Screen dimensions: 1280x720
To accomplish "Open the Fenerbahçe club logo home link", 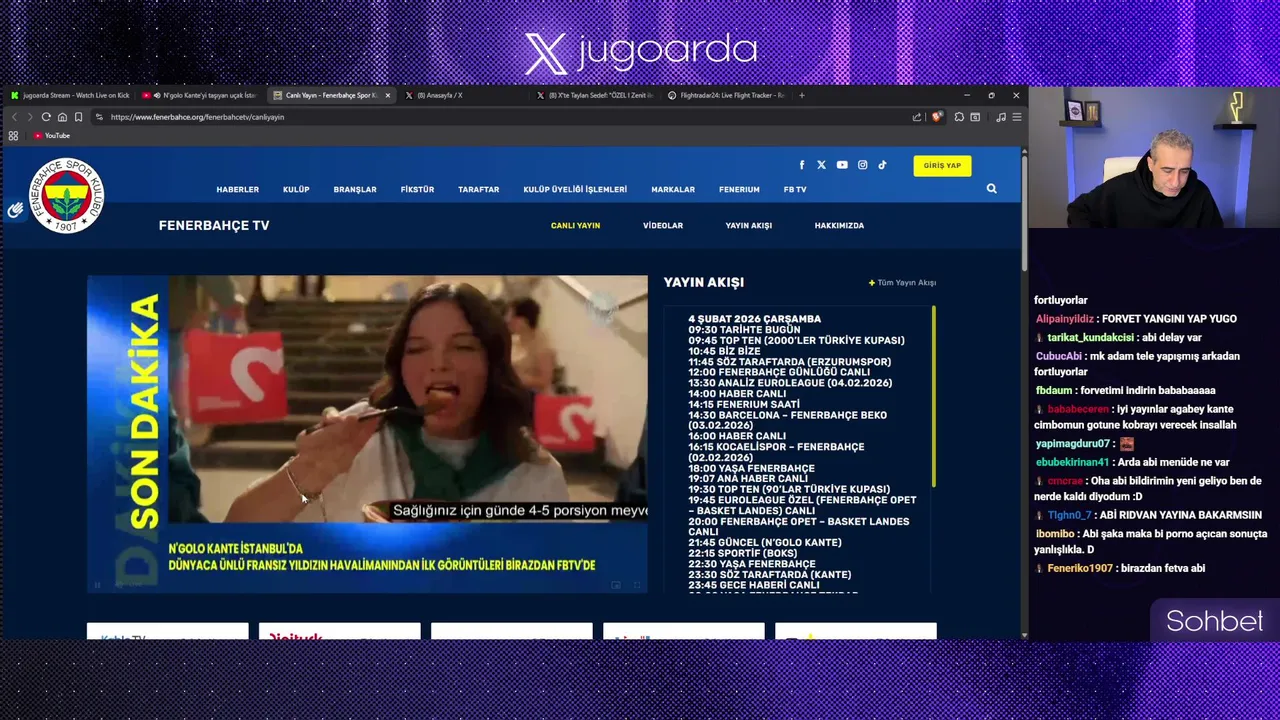I will [x=66, y=195].
